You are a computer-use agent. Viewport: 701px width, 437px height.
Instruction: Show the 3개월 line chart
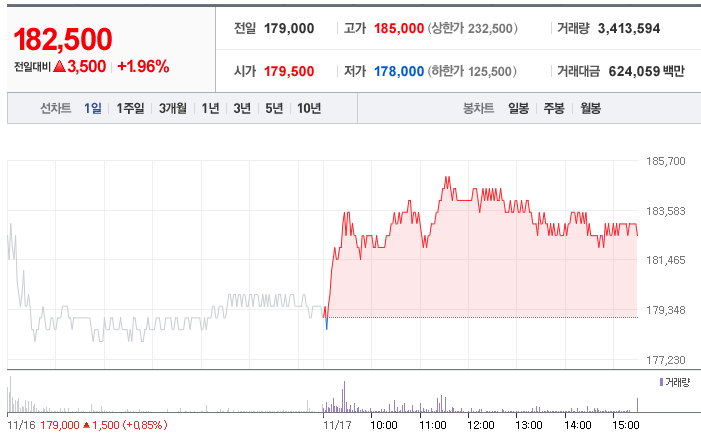[x=173, y=108]
